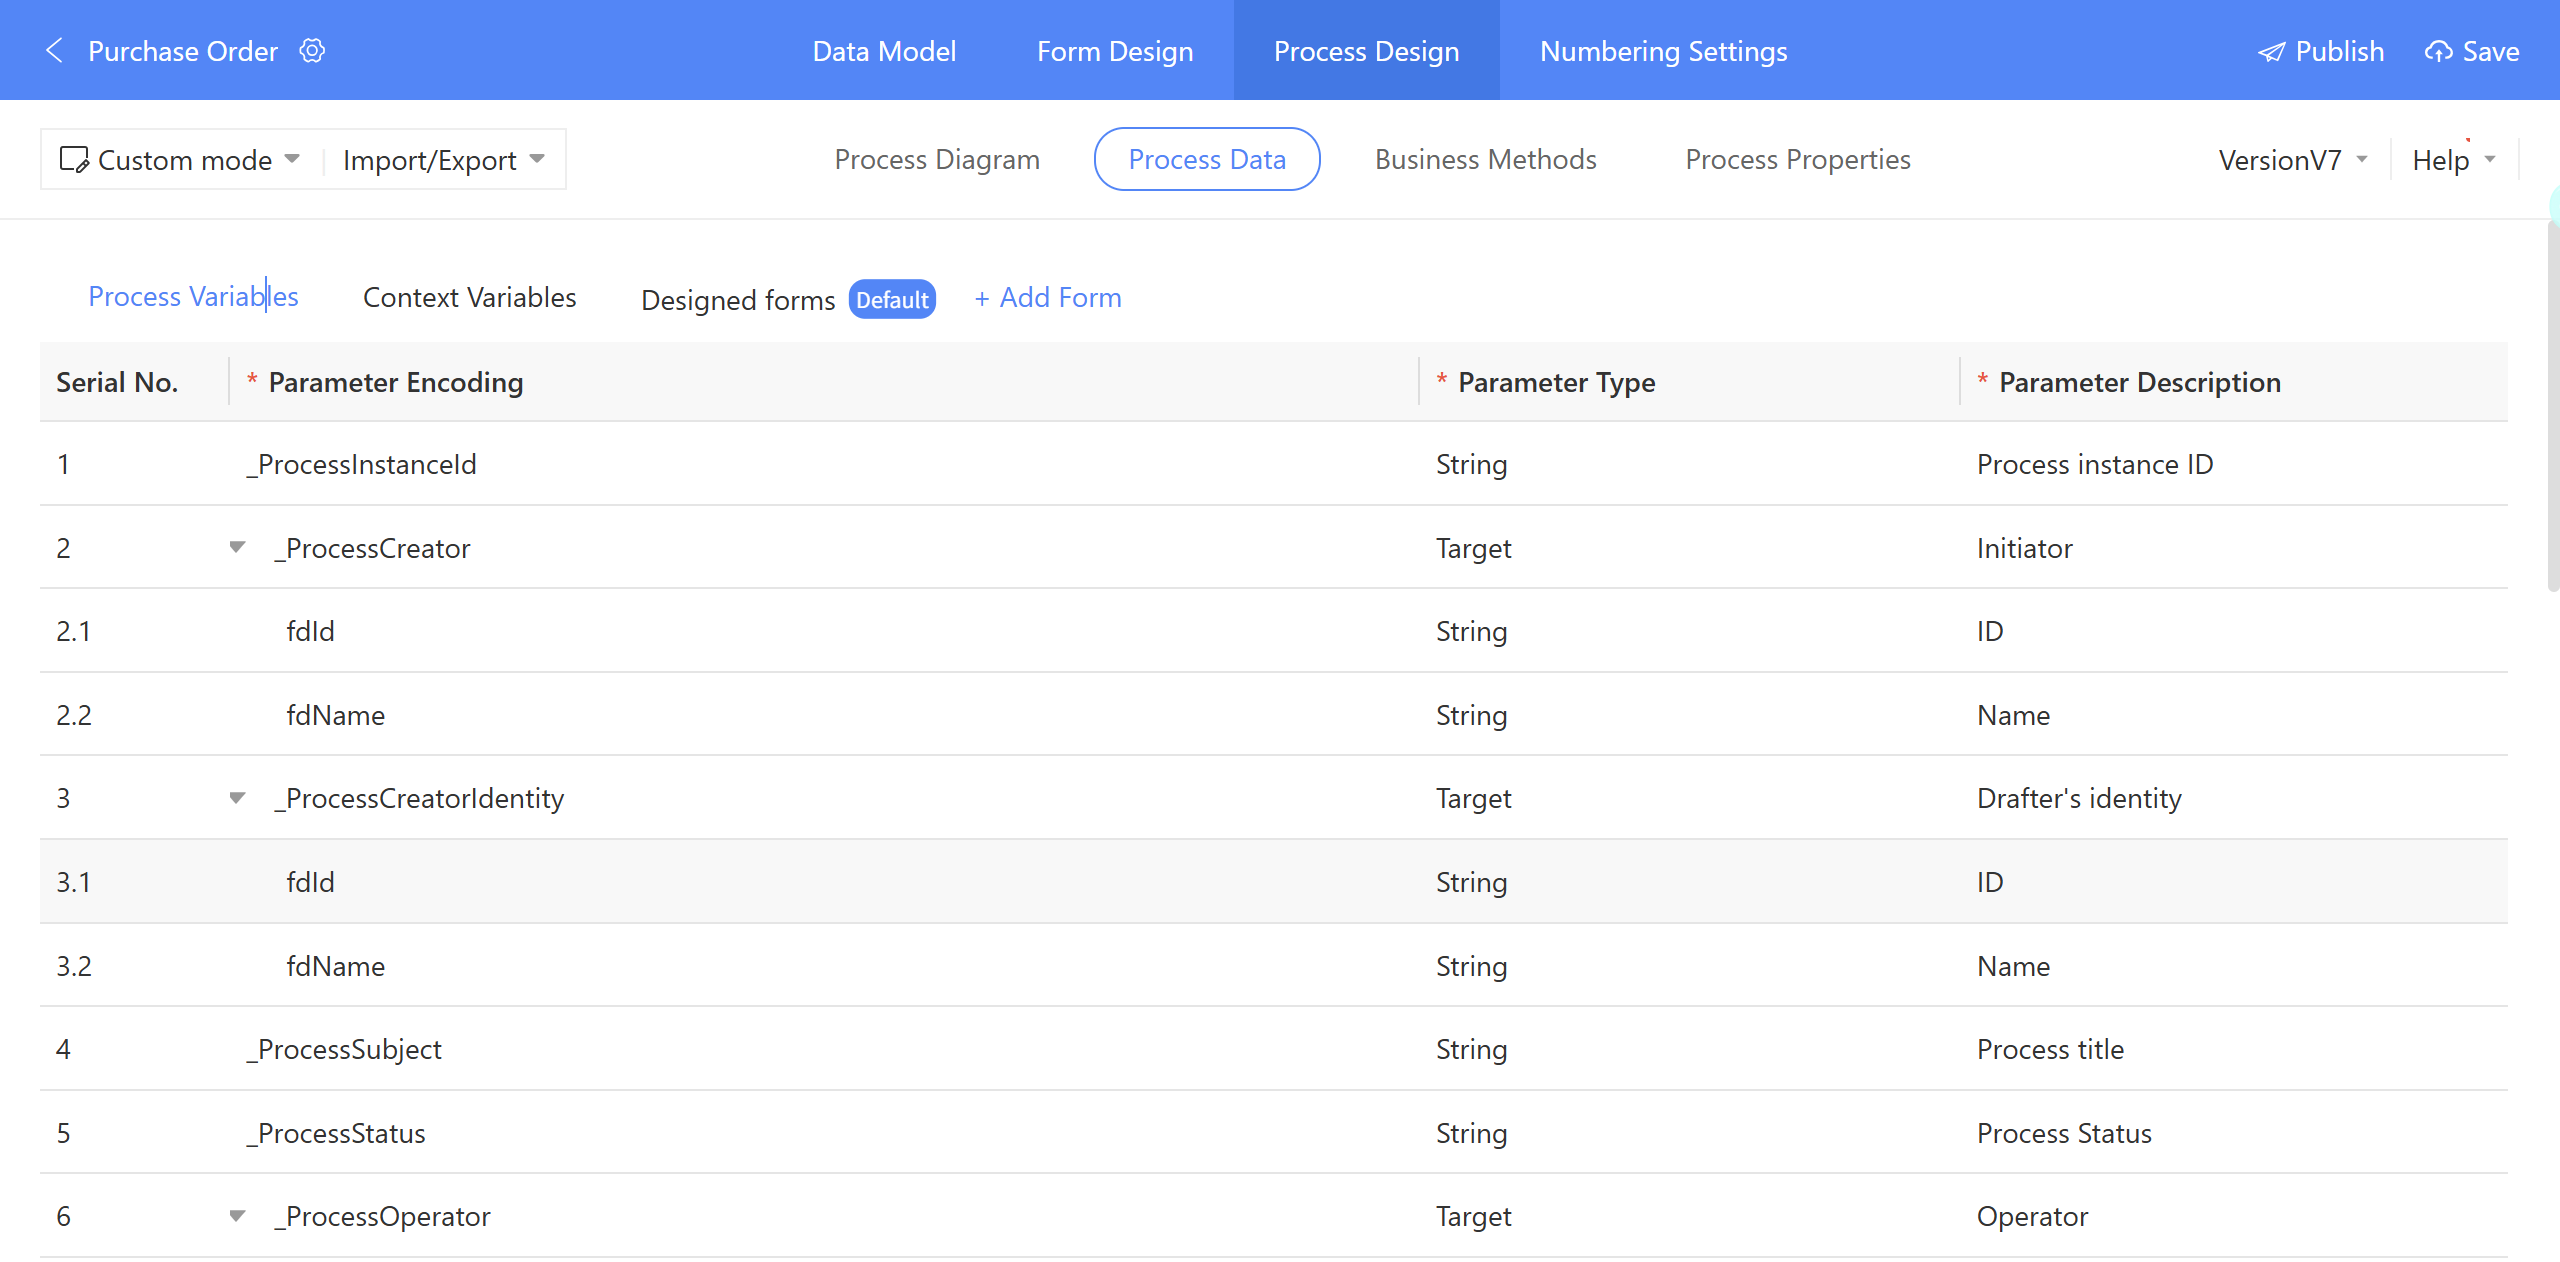Click the Custom mode edit icon
This screenshot has width=2560, height=1262.
pos(74,160)
